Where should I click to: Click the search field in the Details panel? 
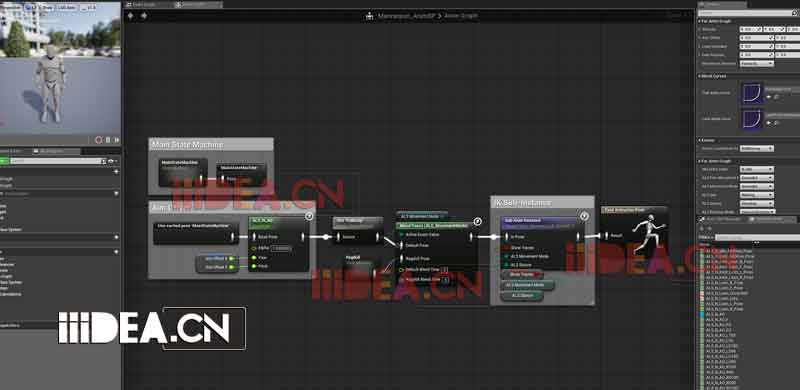tap(745, 13)
